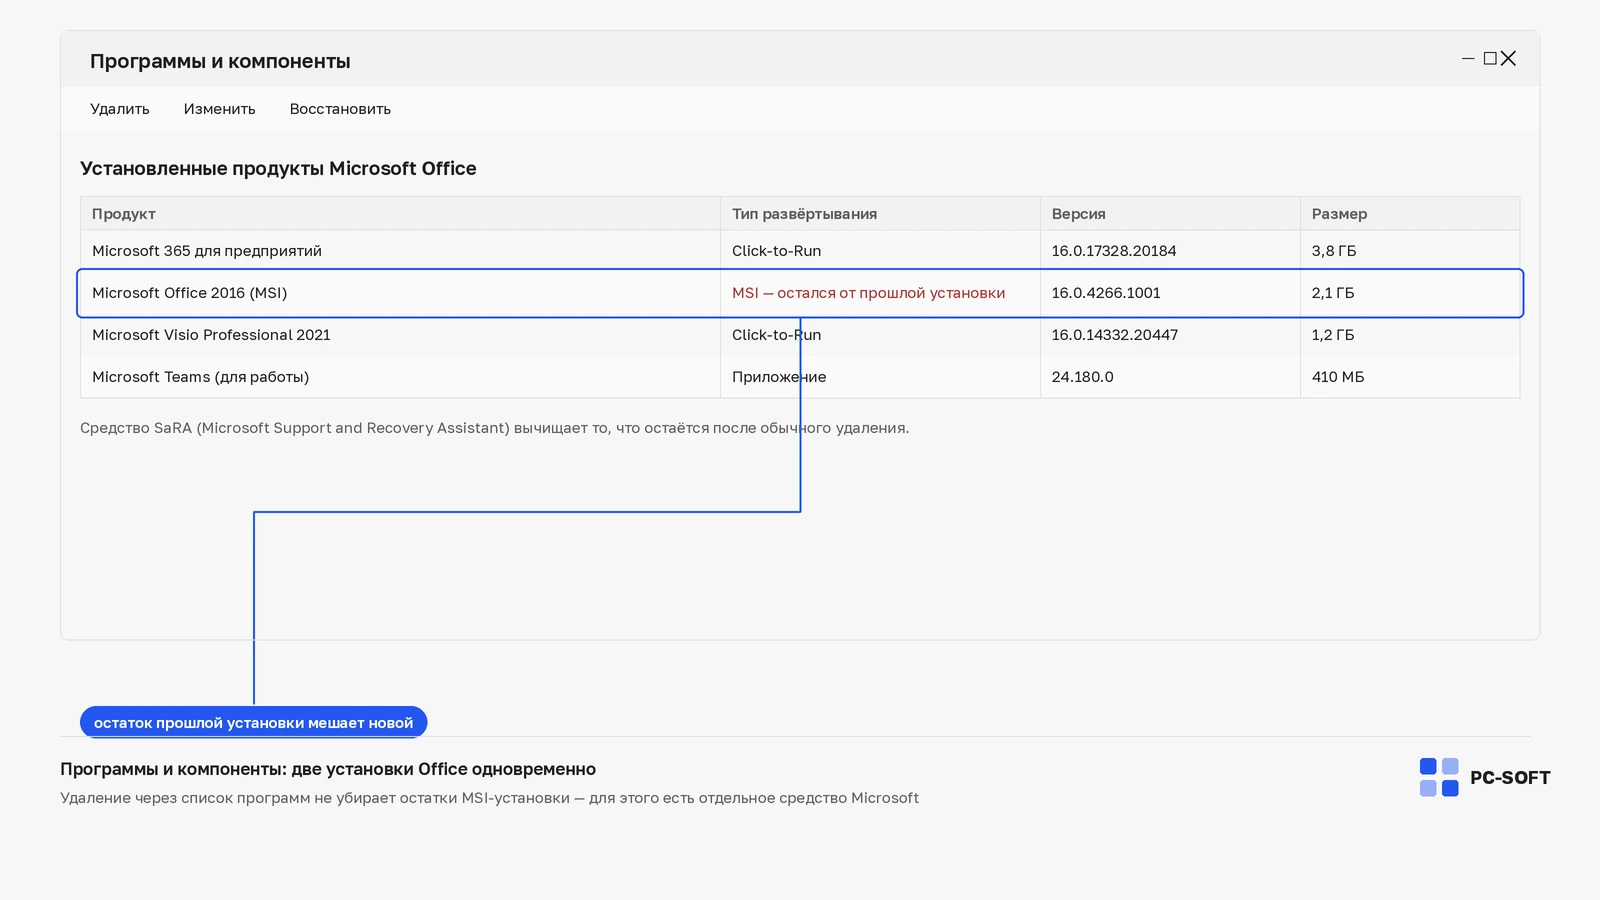
Task: Click the Приложение deployment type cell
Action: 779,377
